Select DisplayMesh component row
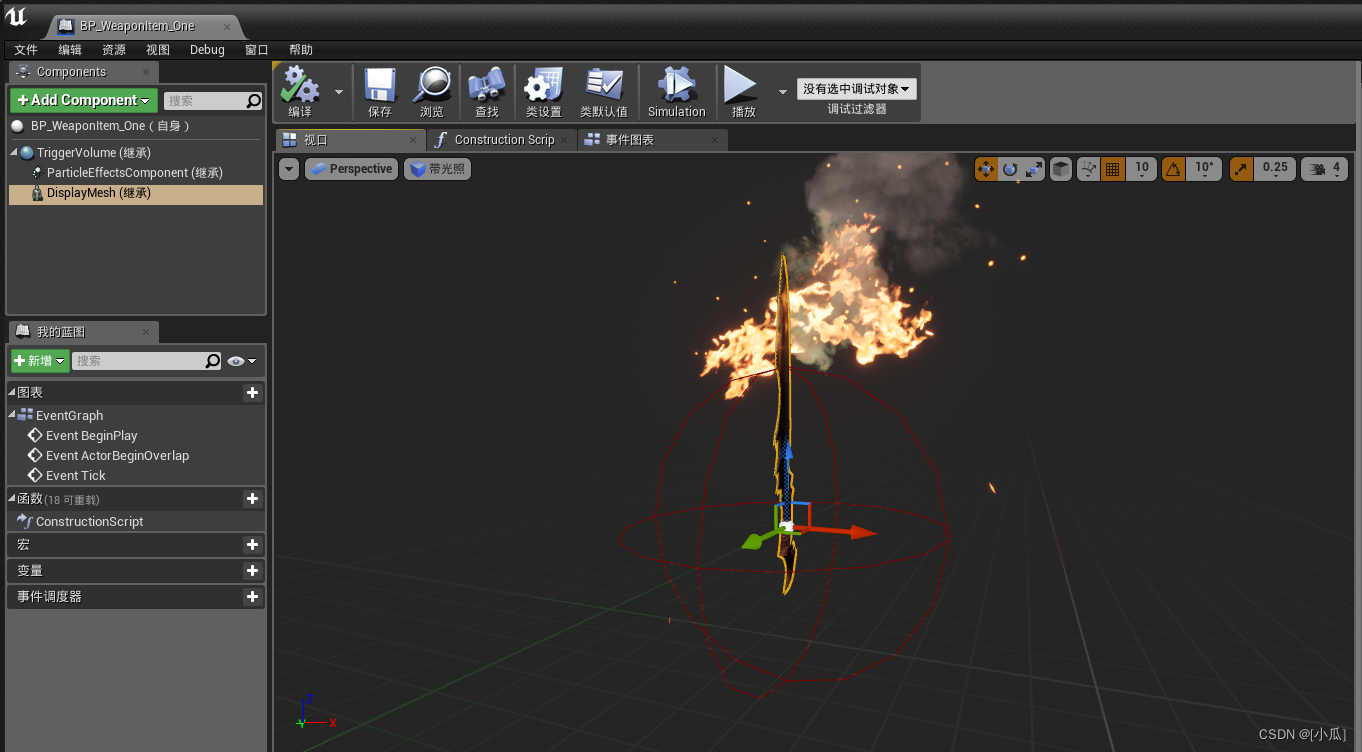The image size is (1362, 752). 136,193
